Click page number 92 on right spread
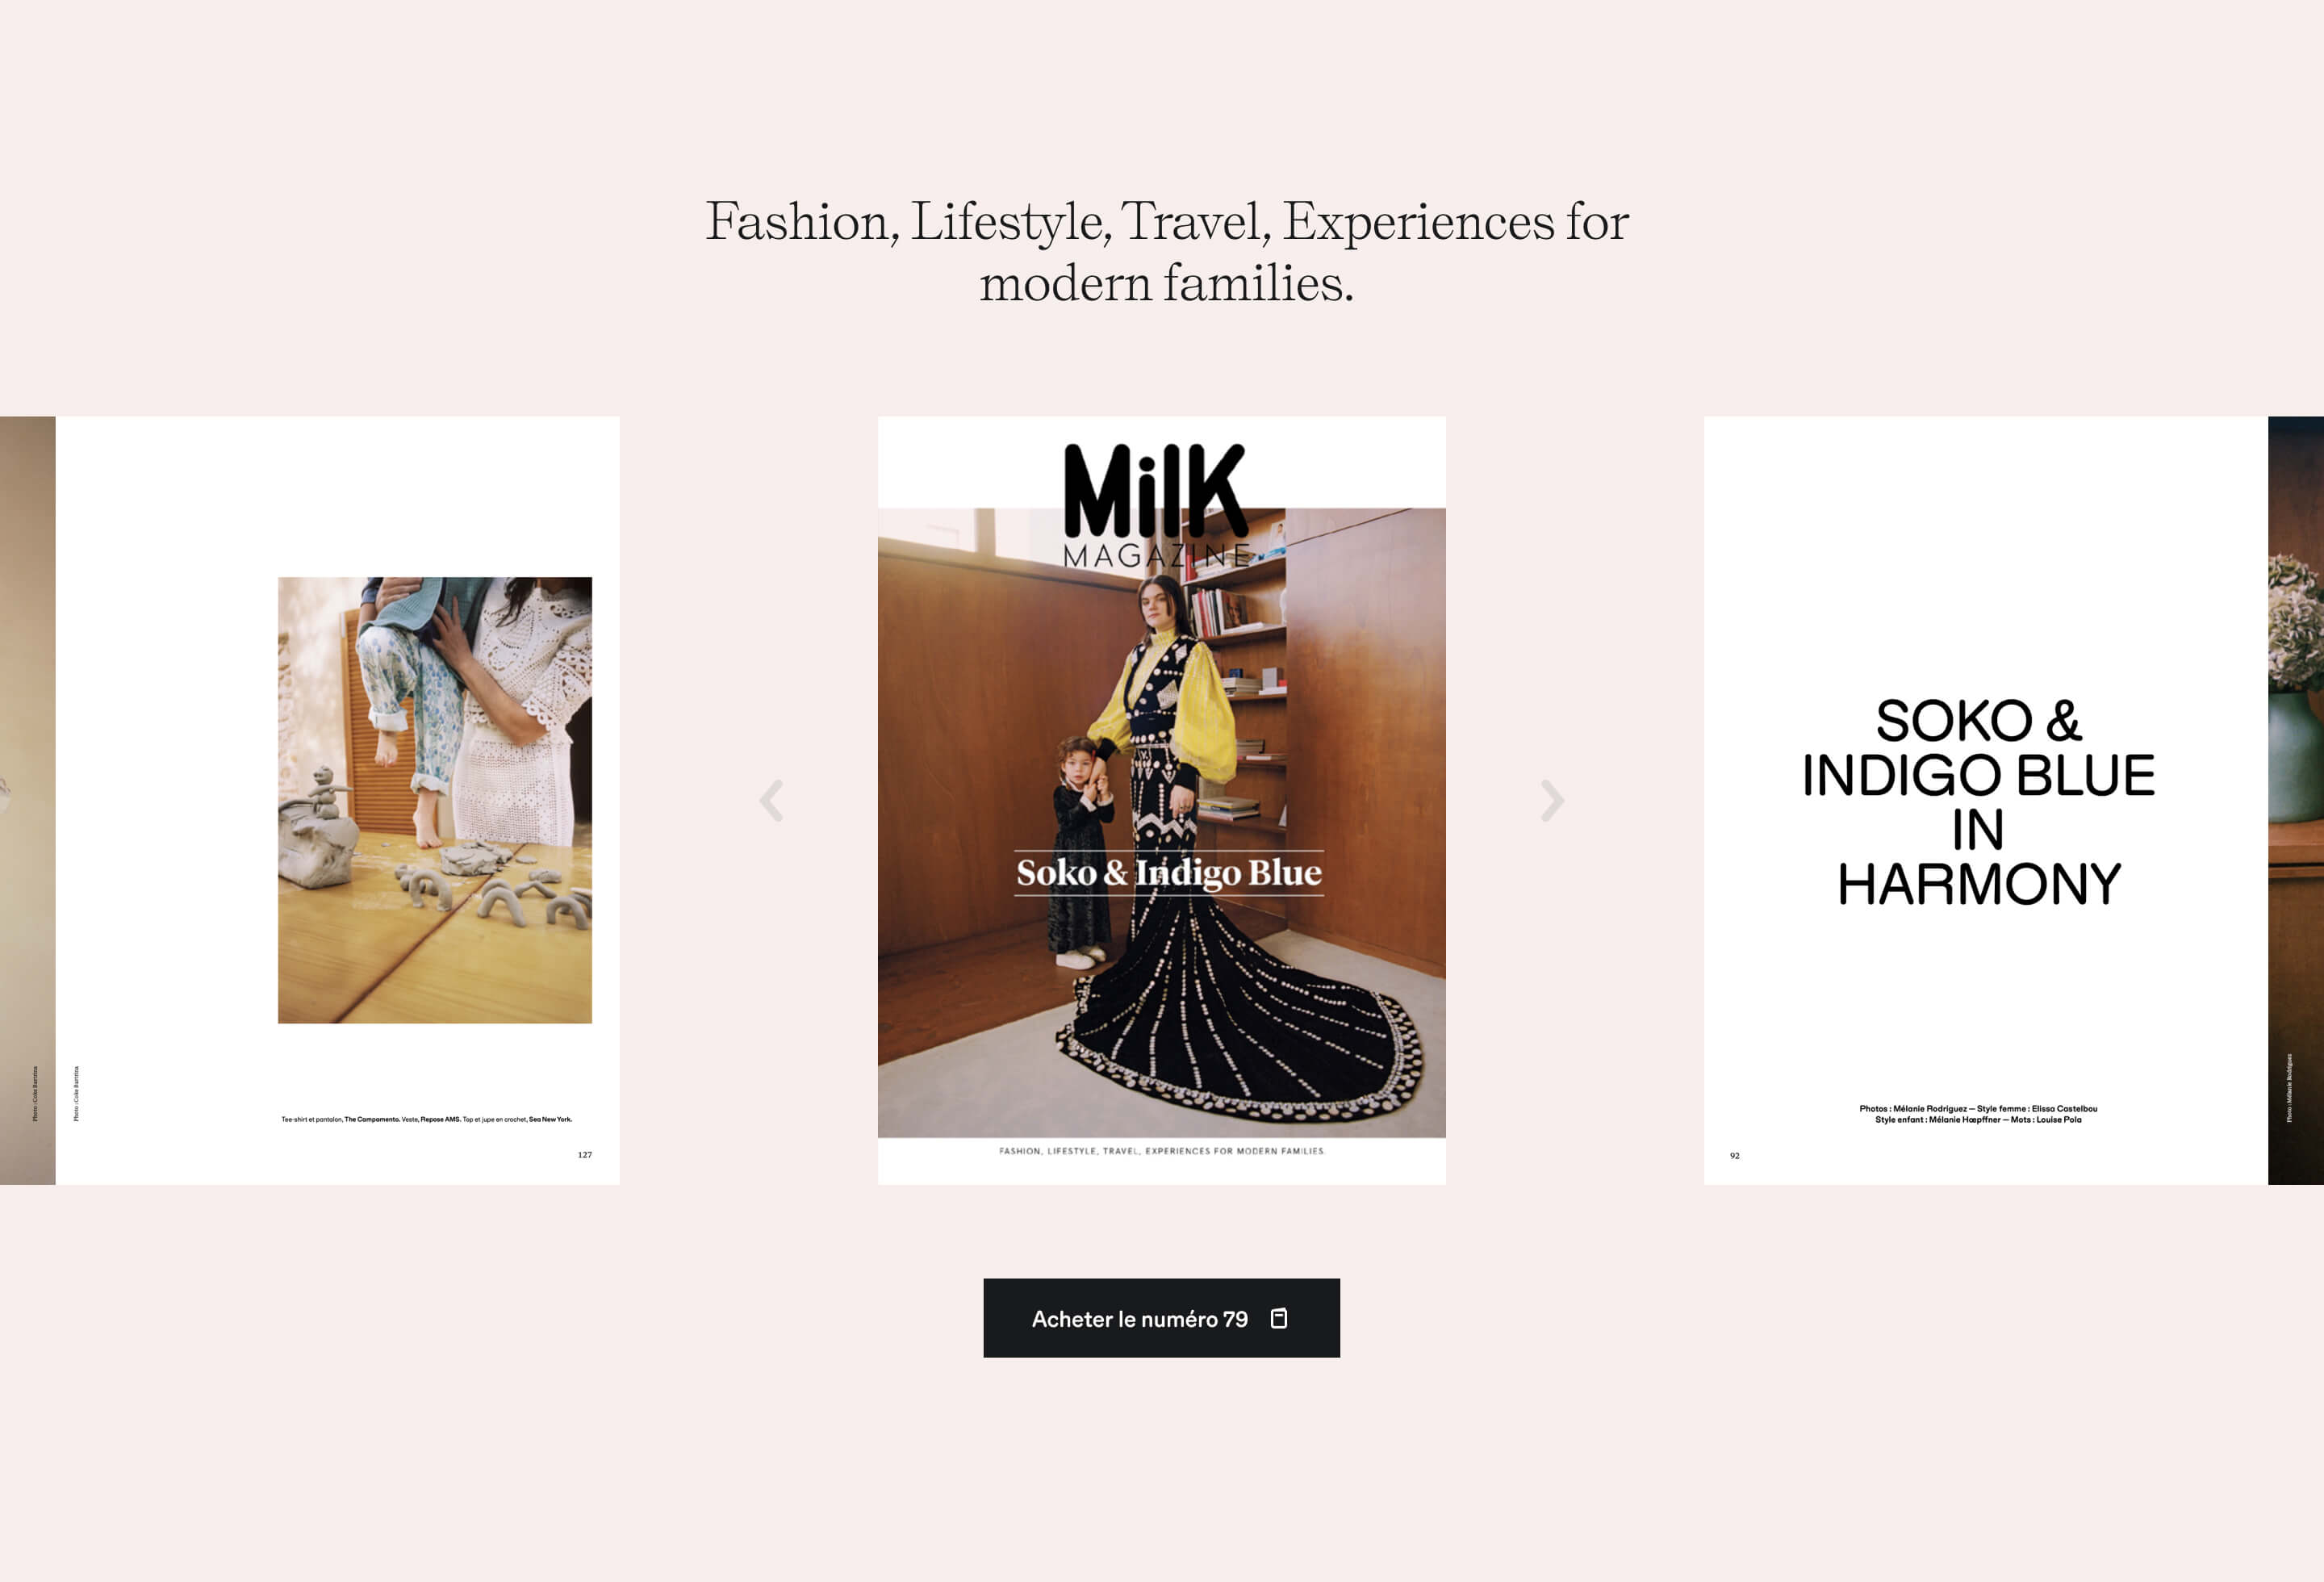 [x=1734, y=1156]
